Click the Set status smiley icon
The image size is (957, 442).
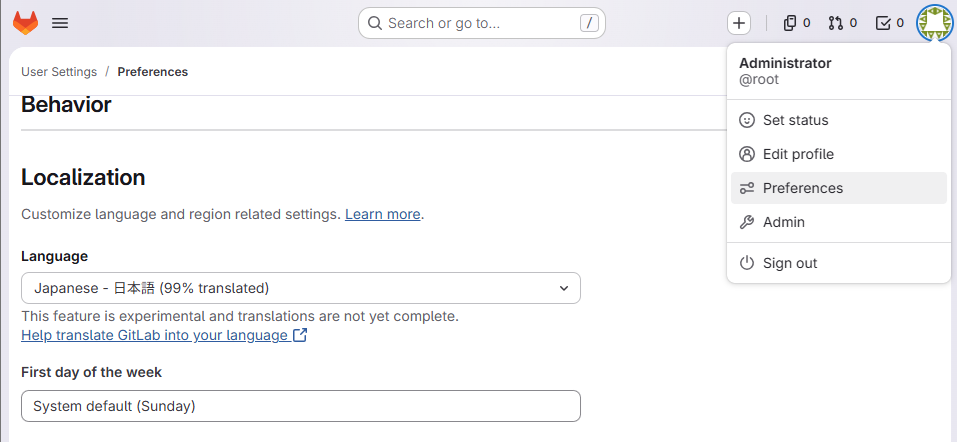click(747, 120)
